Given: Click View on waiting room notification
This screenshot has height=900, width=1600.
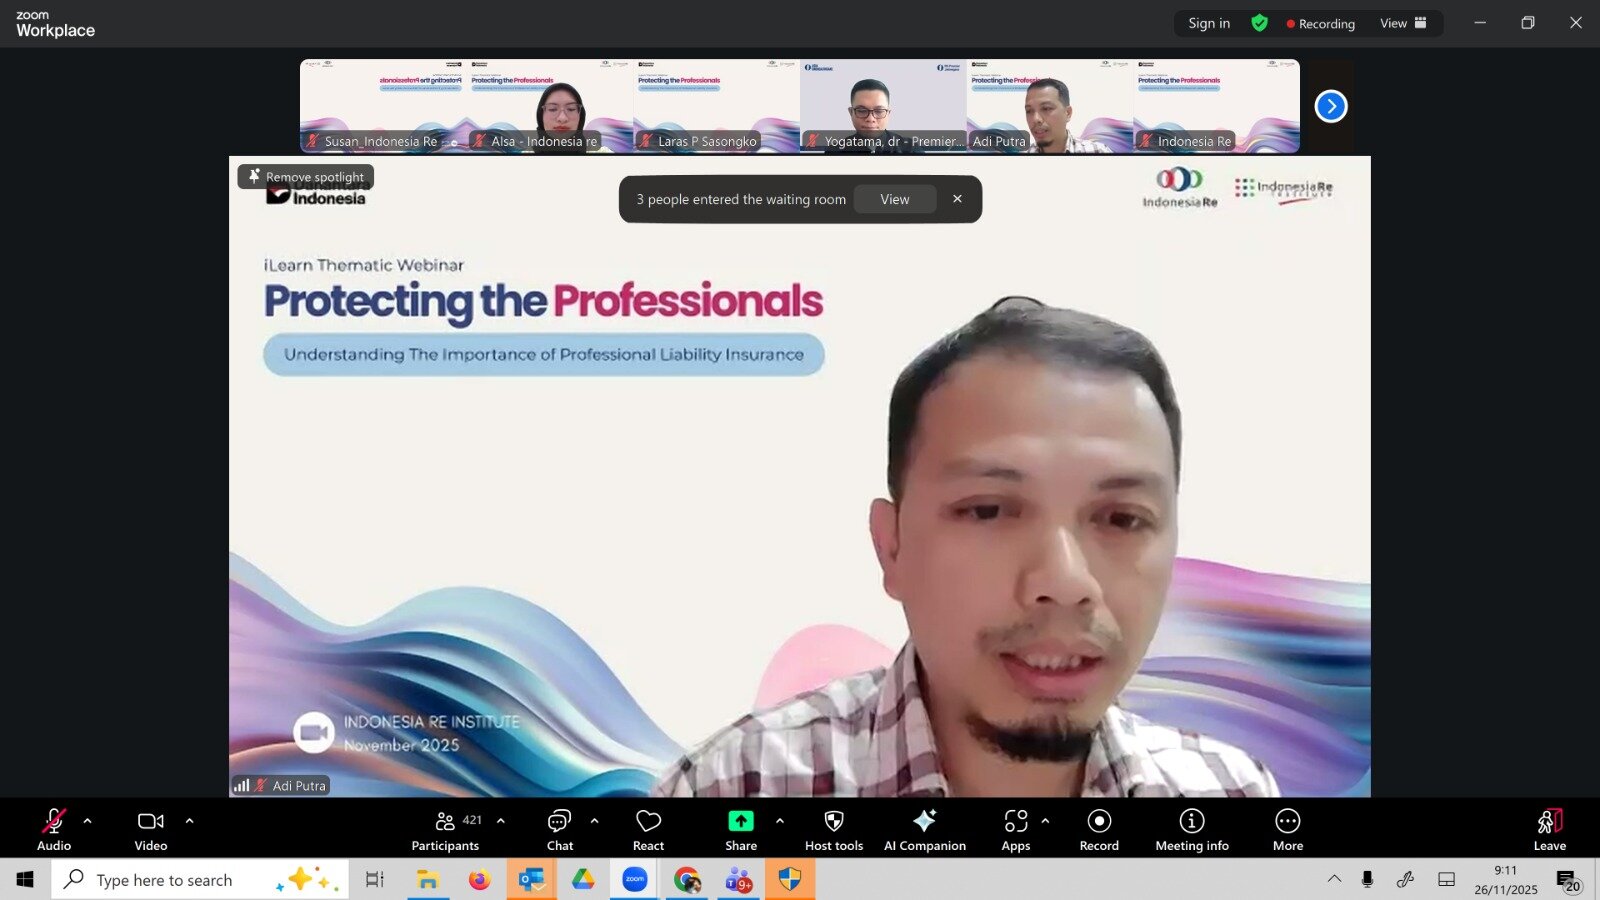Looking at the screenshot, I should coord(895,199).
